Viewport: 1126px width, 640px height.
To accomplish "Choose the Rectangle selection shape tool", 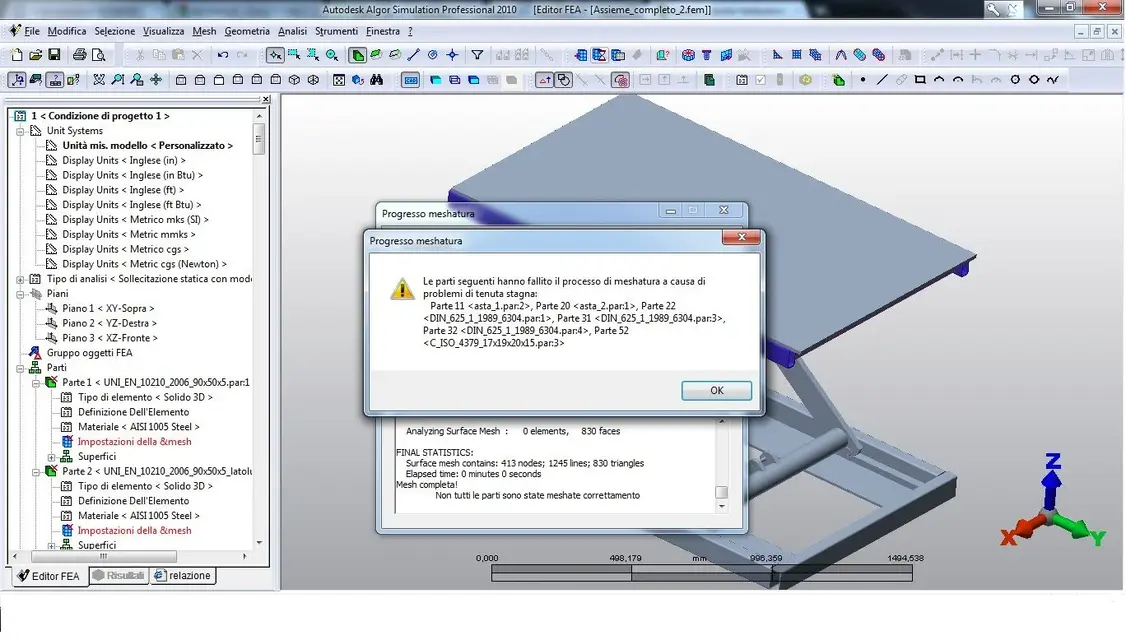I will 294,55.
